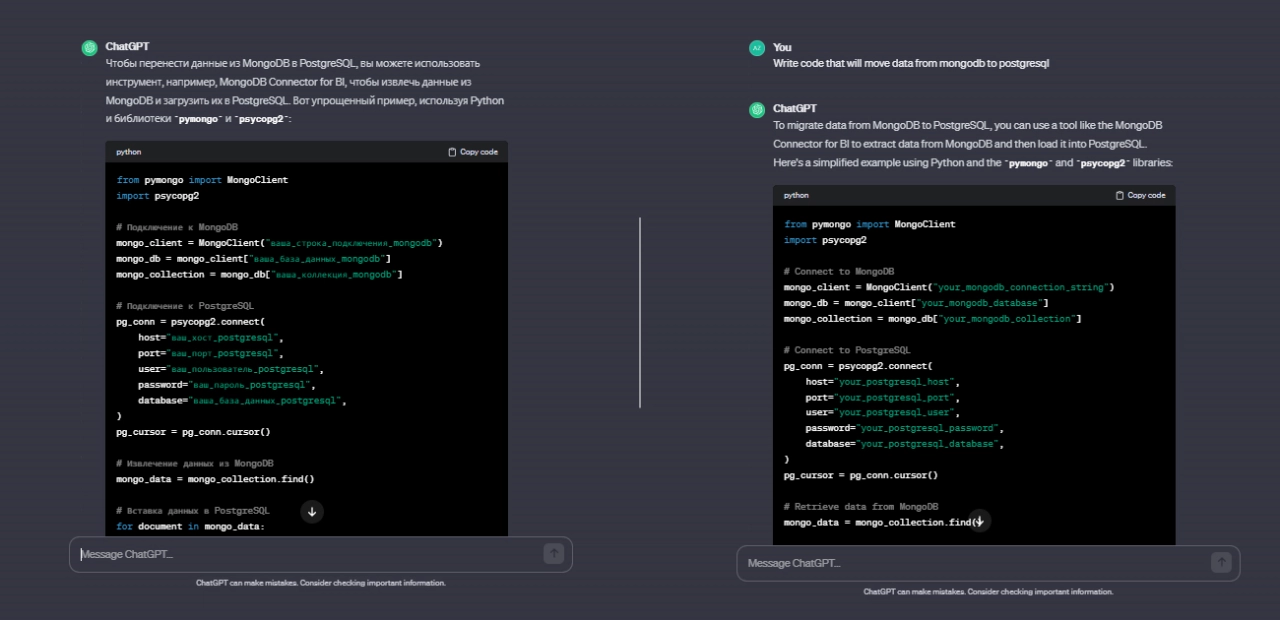This screenshot has height=620, width=1280.
Task: Click the vertical divider between the two chats
Action: [x=640, y=312]
